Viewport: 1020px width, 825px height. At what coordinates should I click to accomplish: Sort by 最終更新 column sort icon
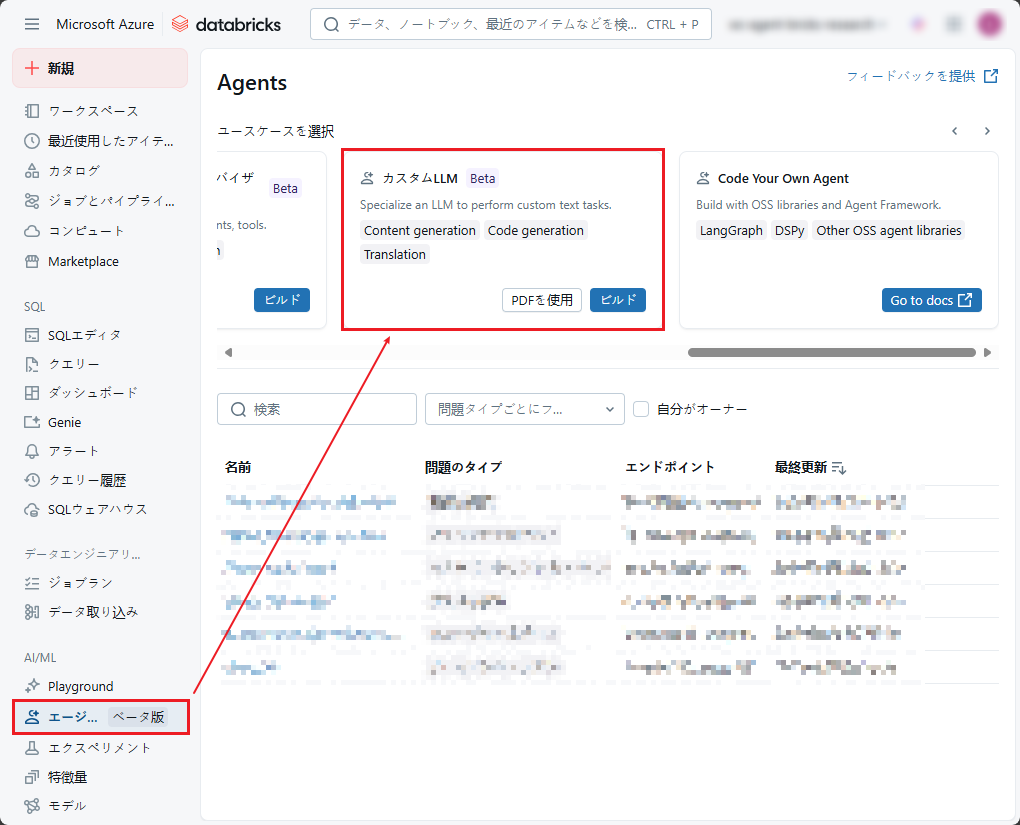[x=839, y=467]
